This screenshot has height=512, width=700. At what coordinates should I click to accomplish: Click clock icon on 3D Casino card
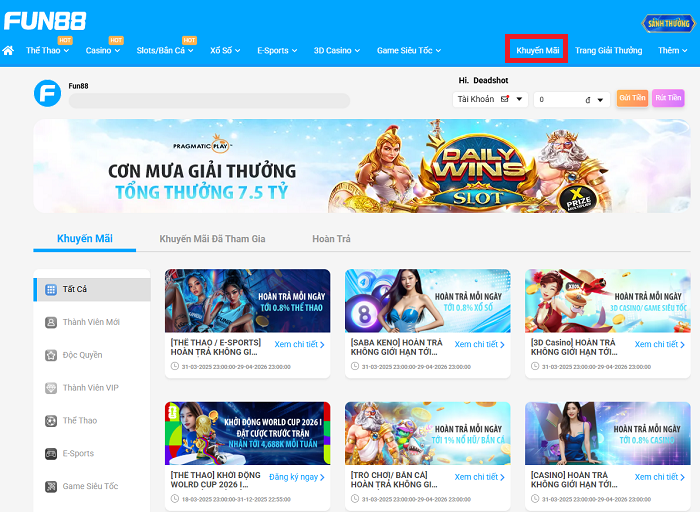tap(535, 366)
